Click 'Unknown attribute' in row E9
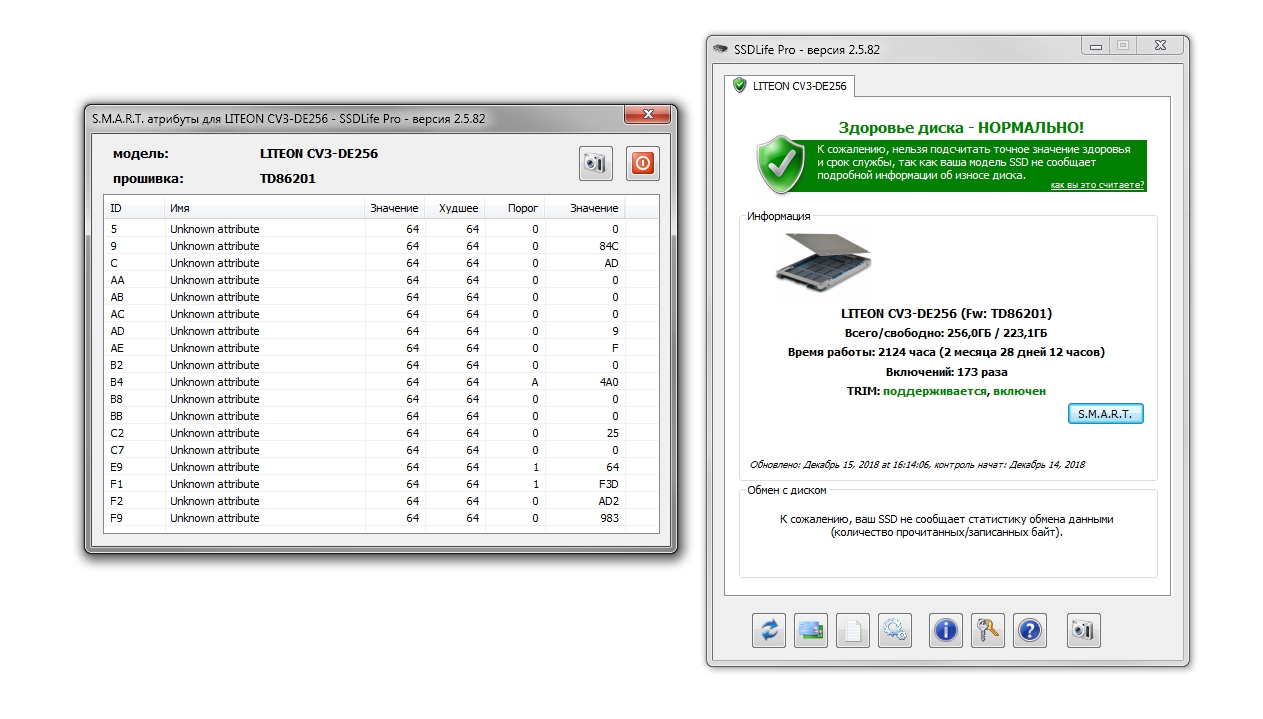Viewport: 1263px width, 719px height. tap(214, 467)
